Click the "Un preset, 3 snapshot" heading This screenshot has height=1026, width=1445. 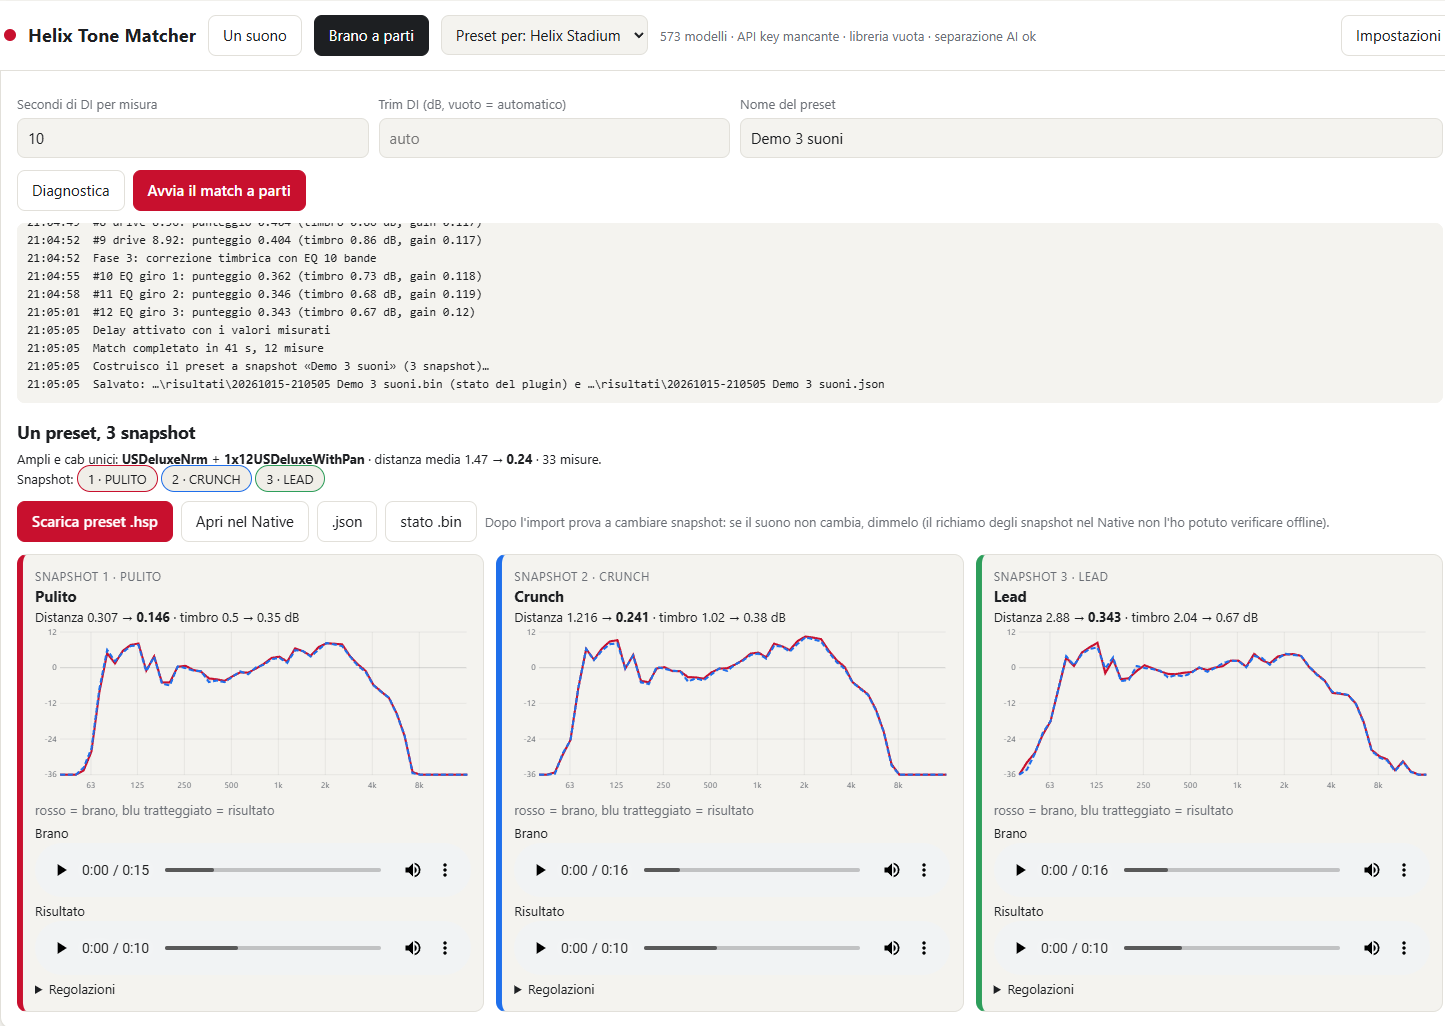(x=106, y=432)
